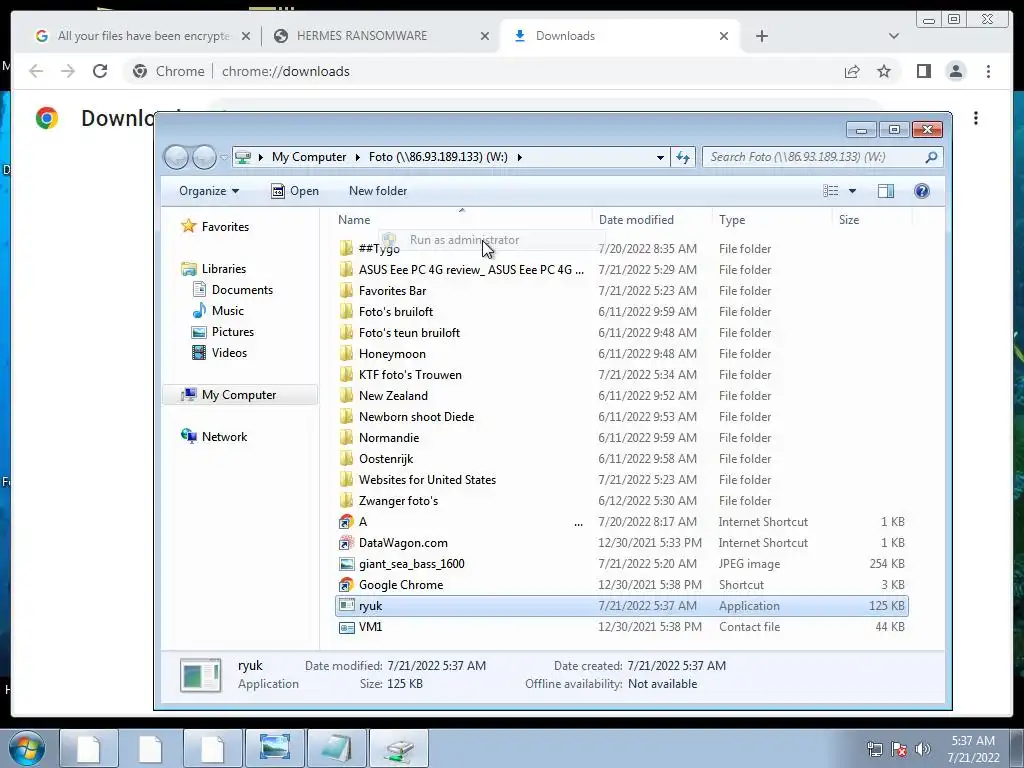Open the taskbar picture viewer icon
The width and height of the screenshot is (1024, 768).
(x=274, y=748)
